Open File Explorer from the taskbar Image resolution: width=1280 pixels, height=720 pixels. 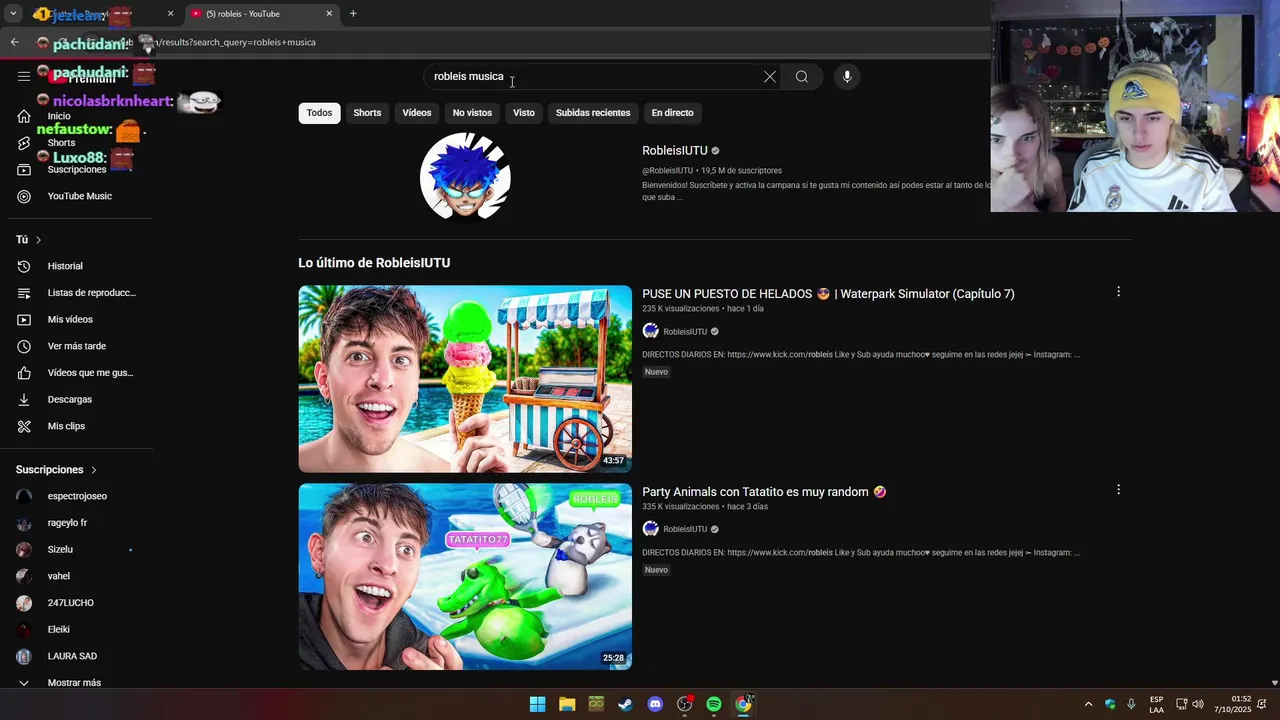567,704
